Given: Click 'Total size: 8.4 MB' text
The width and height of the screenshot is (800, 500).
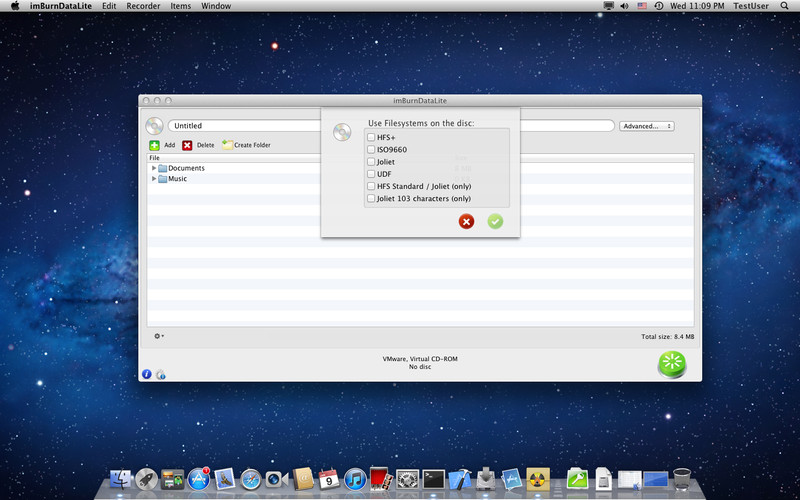Looking at the screenshot, I should tap(667, 337).
